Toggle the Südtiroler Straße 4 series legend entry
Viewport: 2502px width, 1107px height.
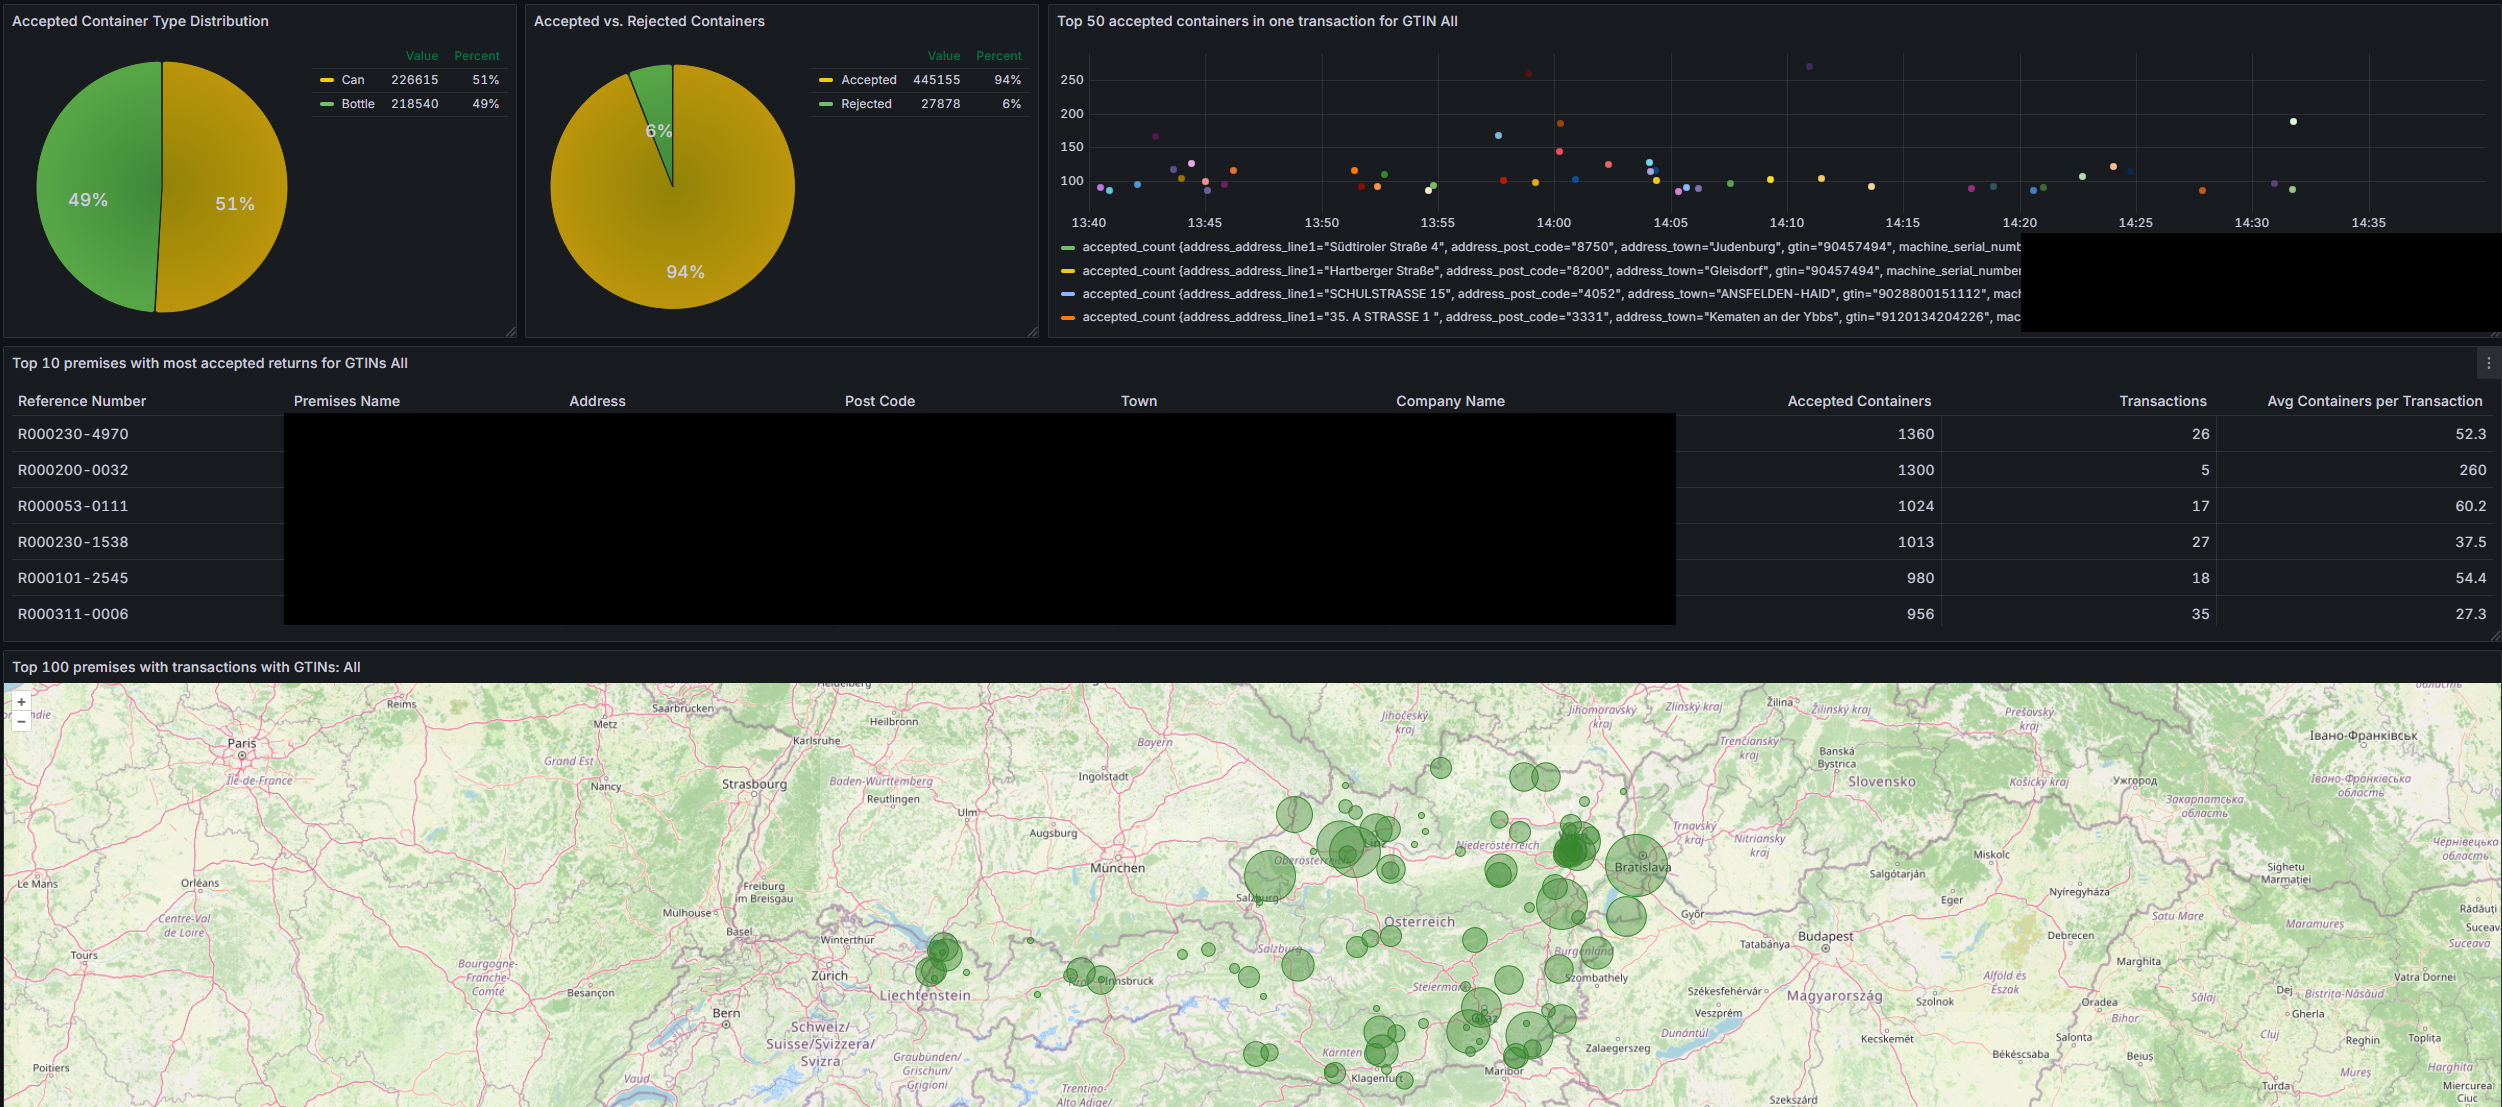1551,247
